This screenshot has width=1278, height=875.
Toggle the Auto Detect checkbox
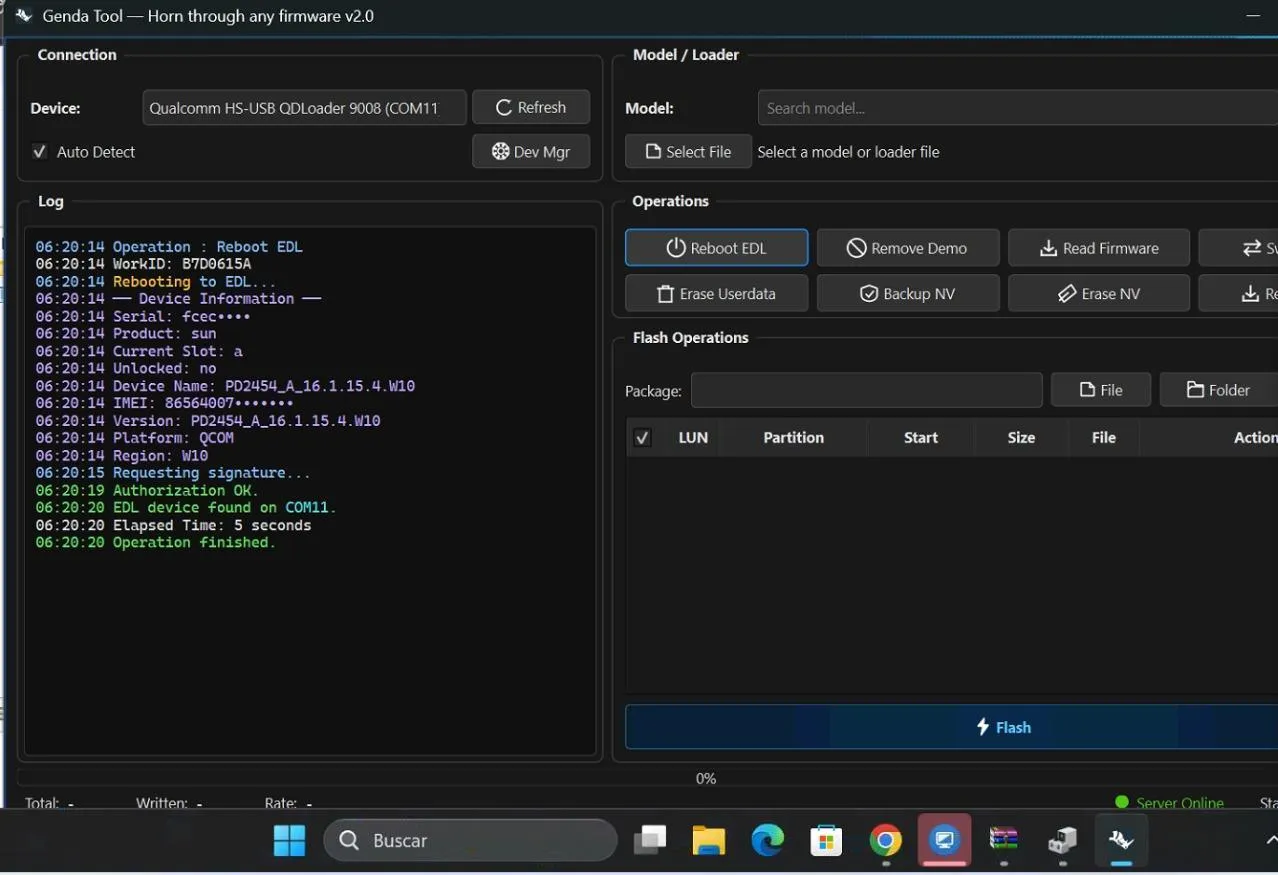pyautogui.click(x=40, y=152)
